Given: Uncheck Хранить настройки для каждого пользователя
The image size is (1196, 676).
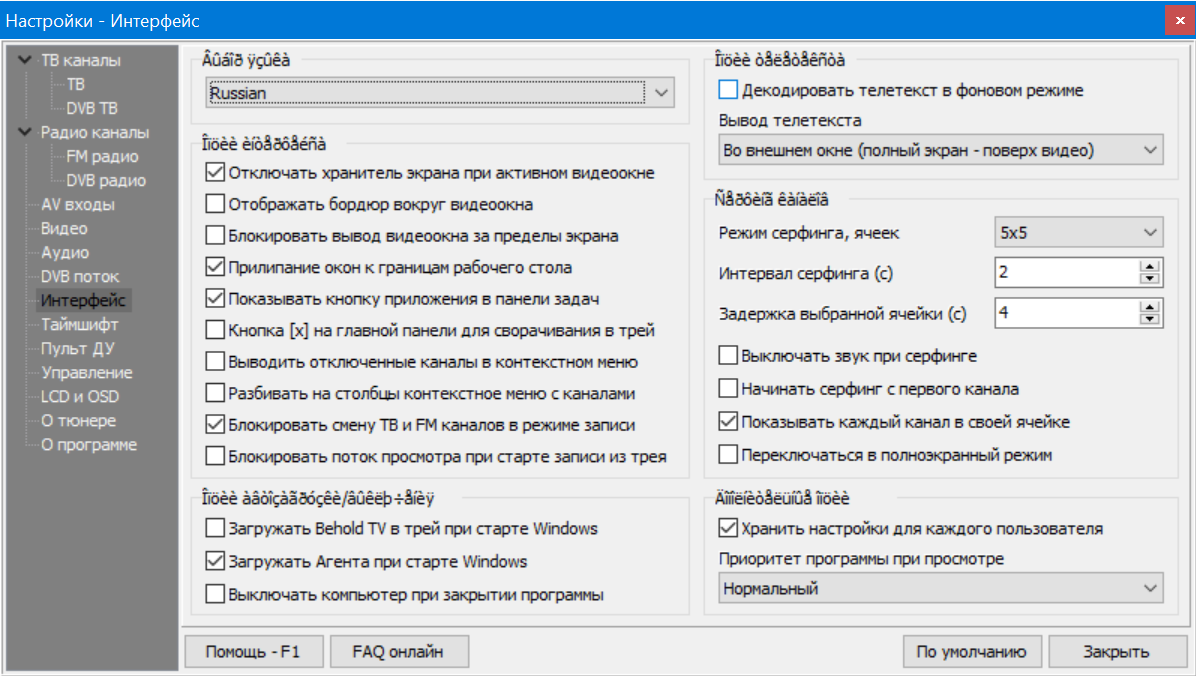Looking at the screenshot, I should click(x=728, y=528).
